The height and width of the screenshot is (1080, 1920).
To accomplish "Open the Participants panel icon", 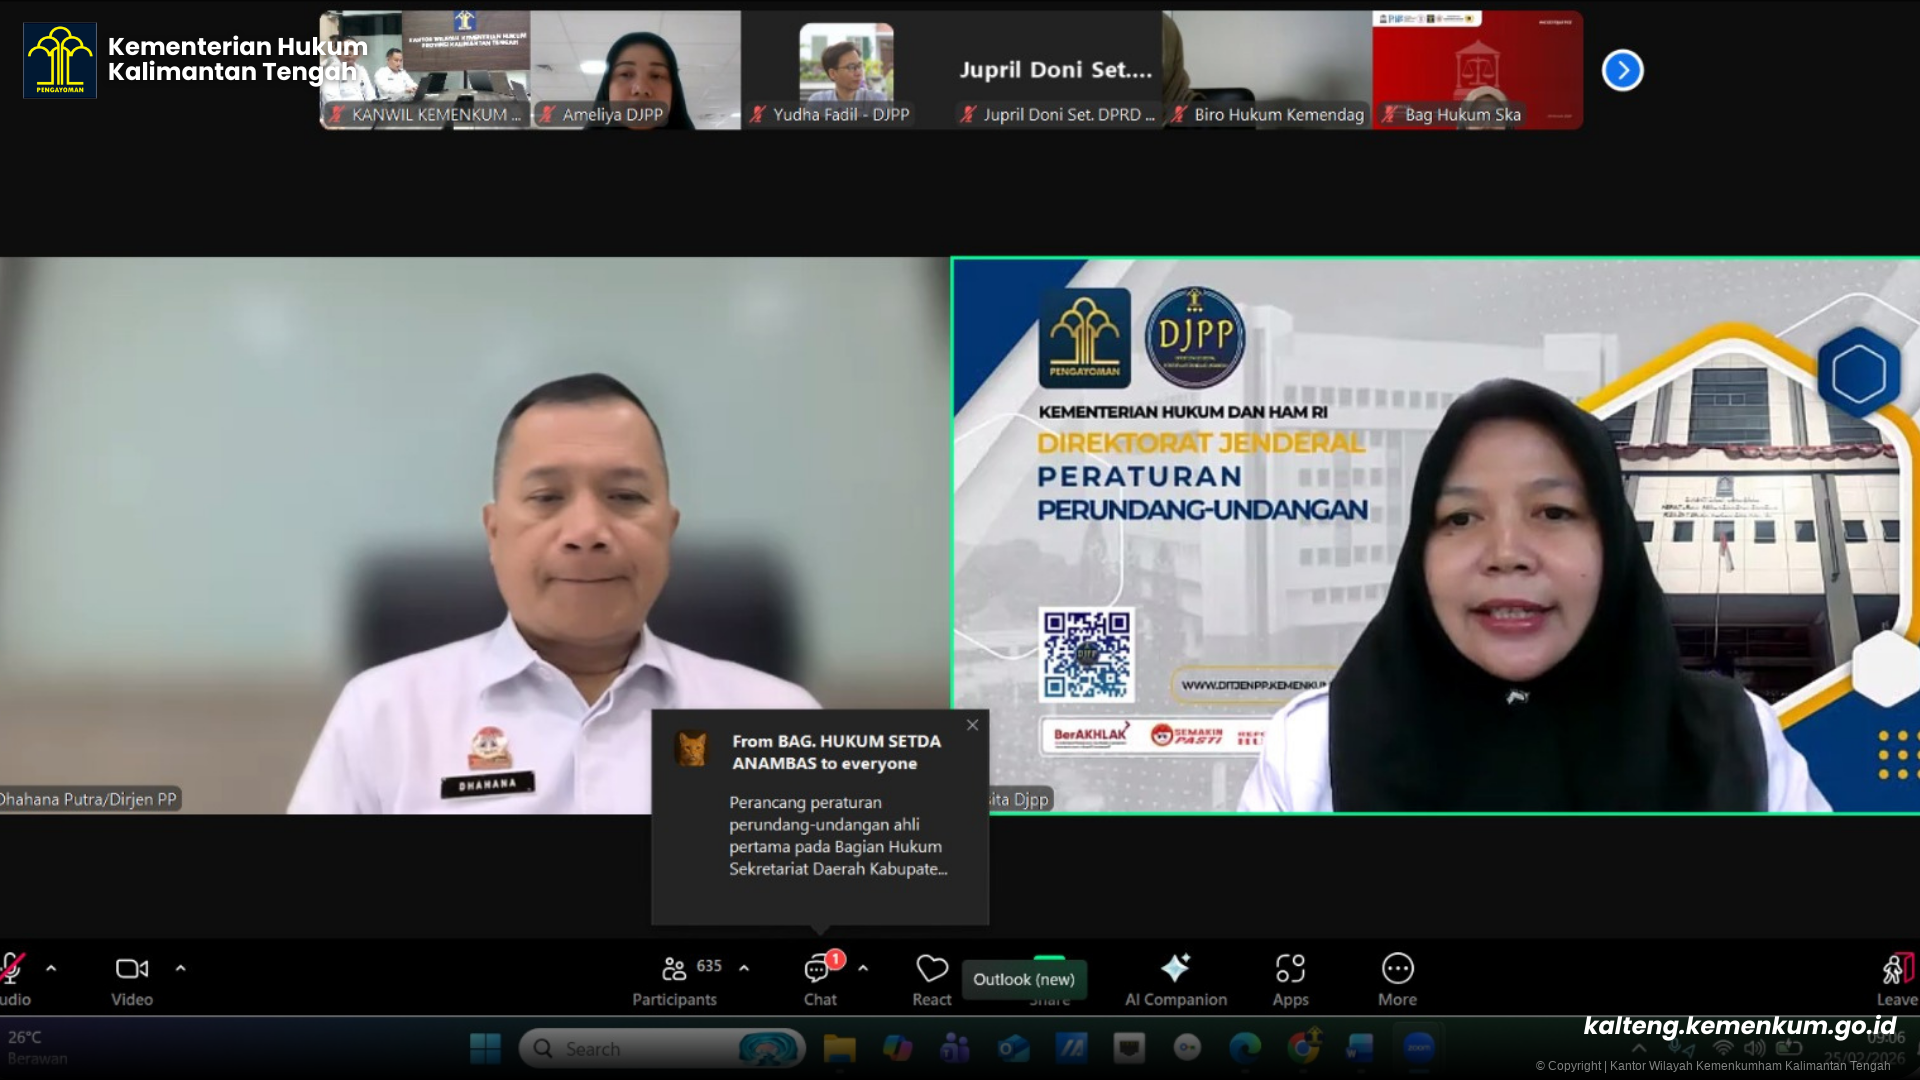I will pos(674,969).
